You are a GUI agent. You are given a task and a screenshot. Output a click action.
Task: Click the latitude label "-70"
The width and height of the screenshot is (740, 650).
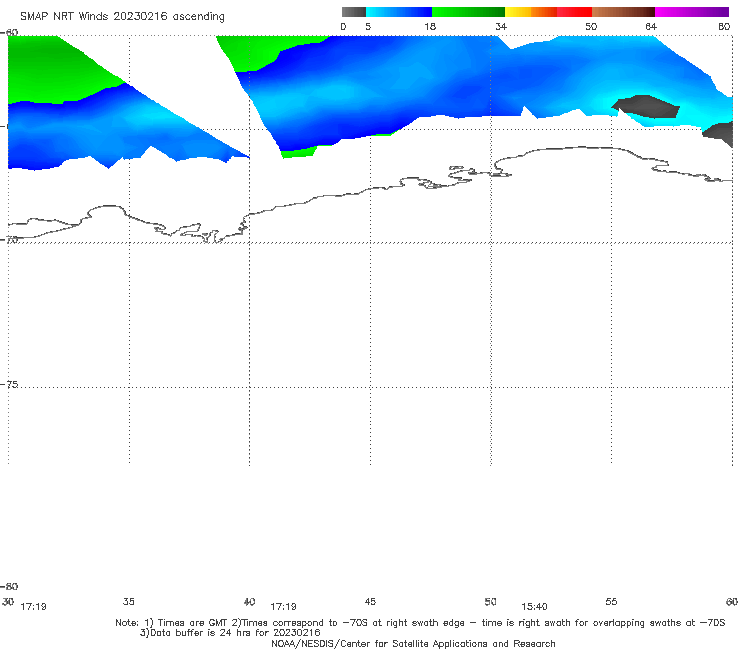coord(9,240)
